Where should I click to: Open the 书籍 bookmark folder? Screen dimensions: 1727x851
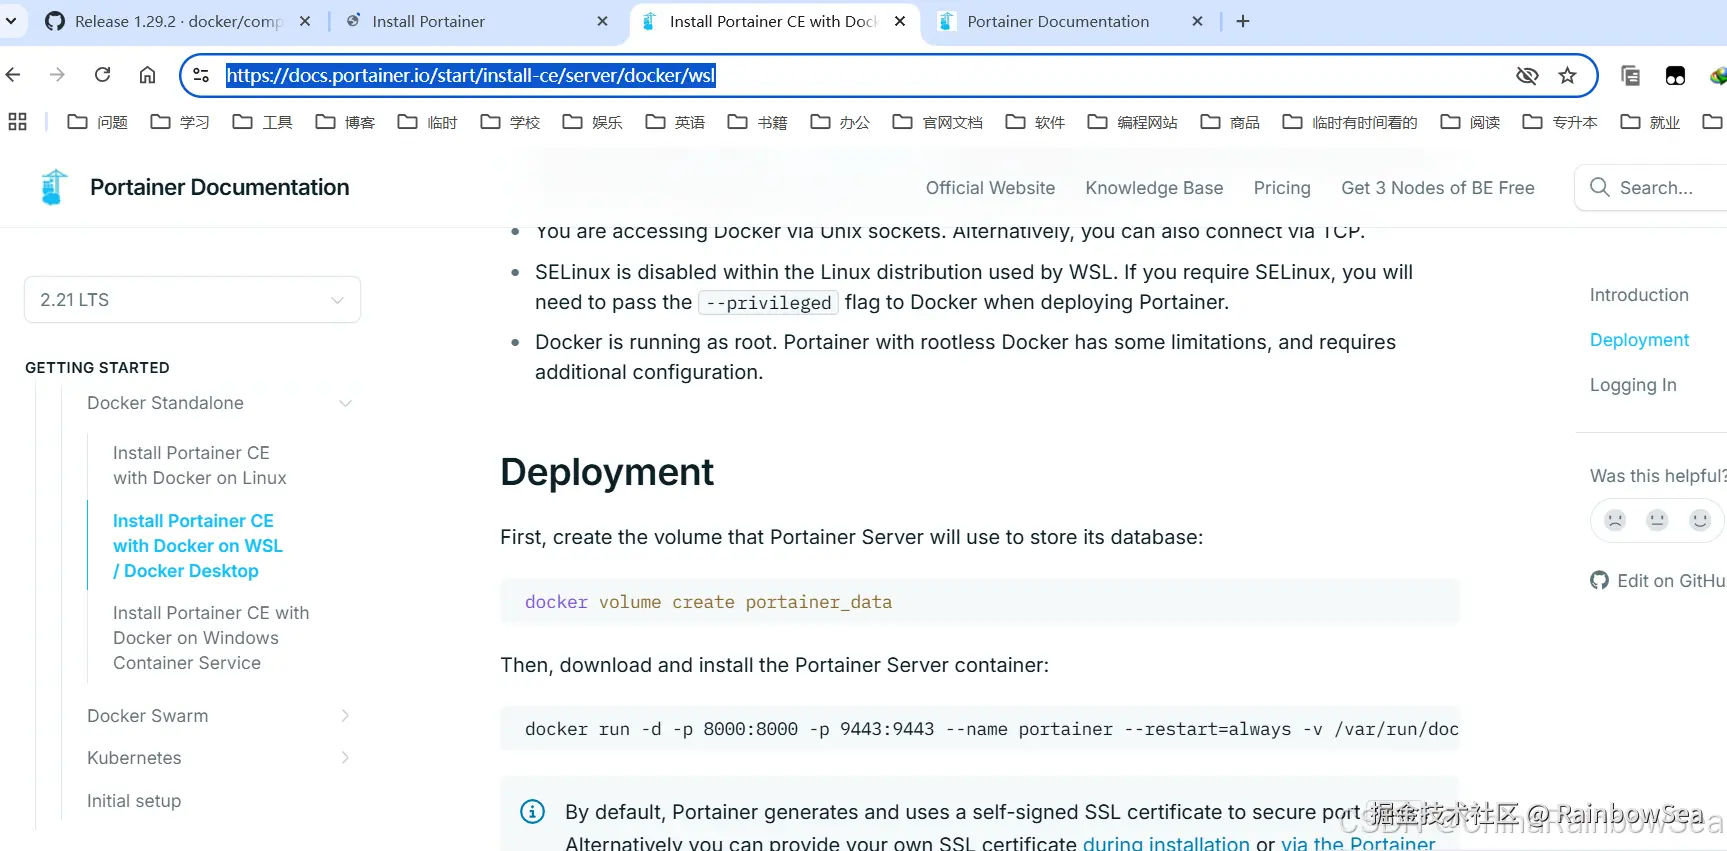point(758,122)
